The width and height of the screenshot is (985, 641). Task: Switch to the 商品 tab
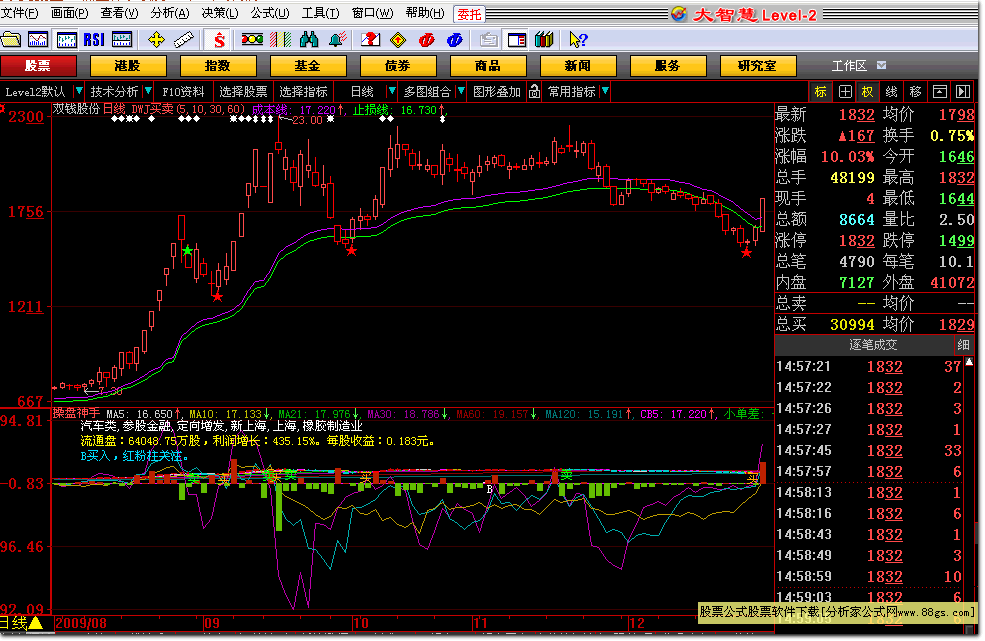488,65
